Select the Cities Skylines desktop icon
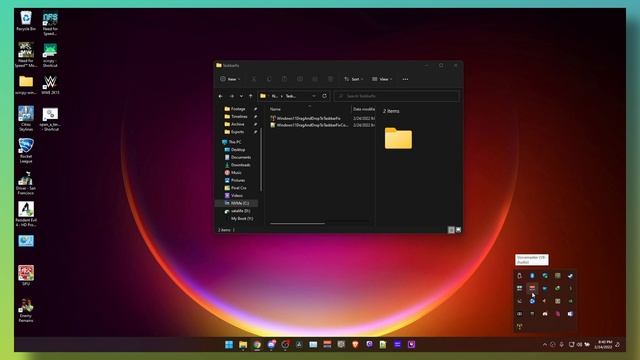Screen dimensions: 640x360 [x=26, y=118]
